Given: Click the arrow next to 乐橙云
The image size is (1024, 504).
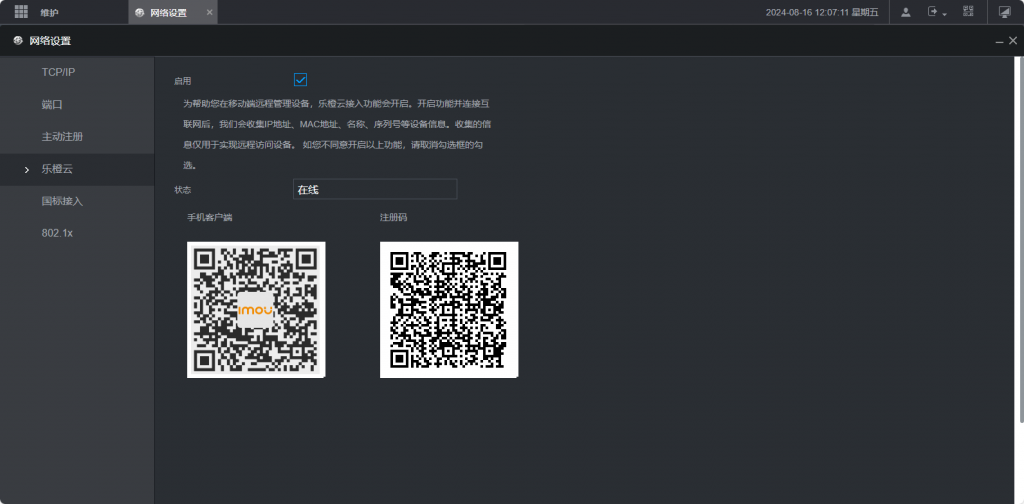Looking at the screenshot, I should (27, 170).
